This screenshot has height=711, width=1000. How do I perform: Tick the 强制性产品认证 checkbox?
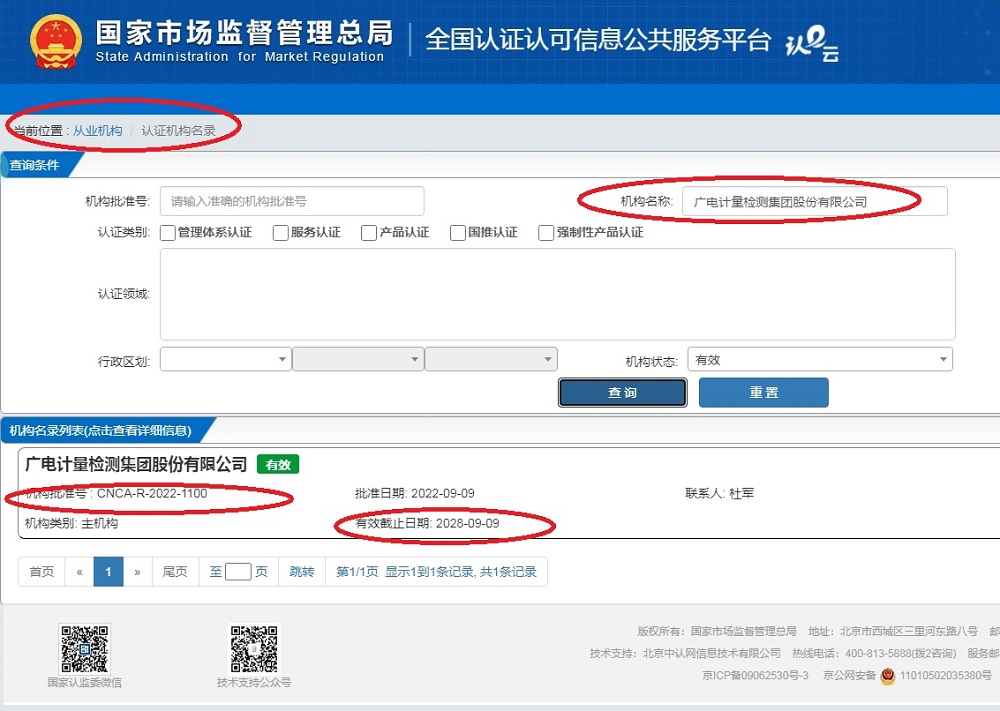pos(546,233)
